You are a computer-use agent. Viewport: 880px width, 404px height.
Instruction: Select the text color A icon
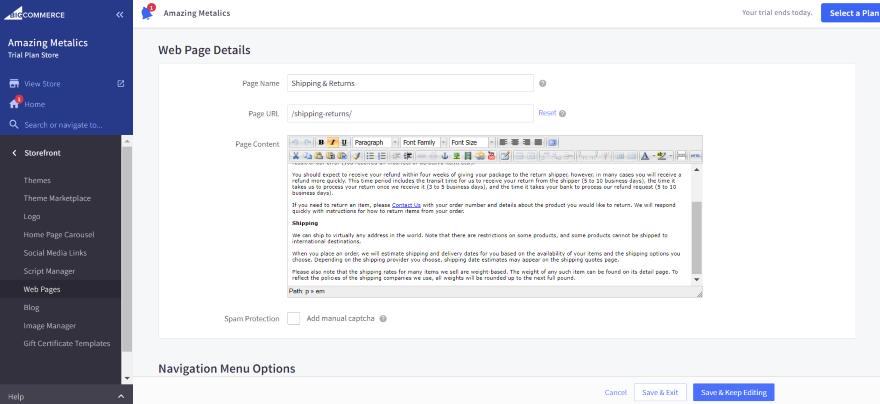point(644,156)
